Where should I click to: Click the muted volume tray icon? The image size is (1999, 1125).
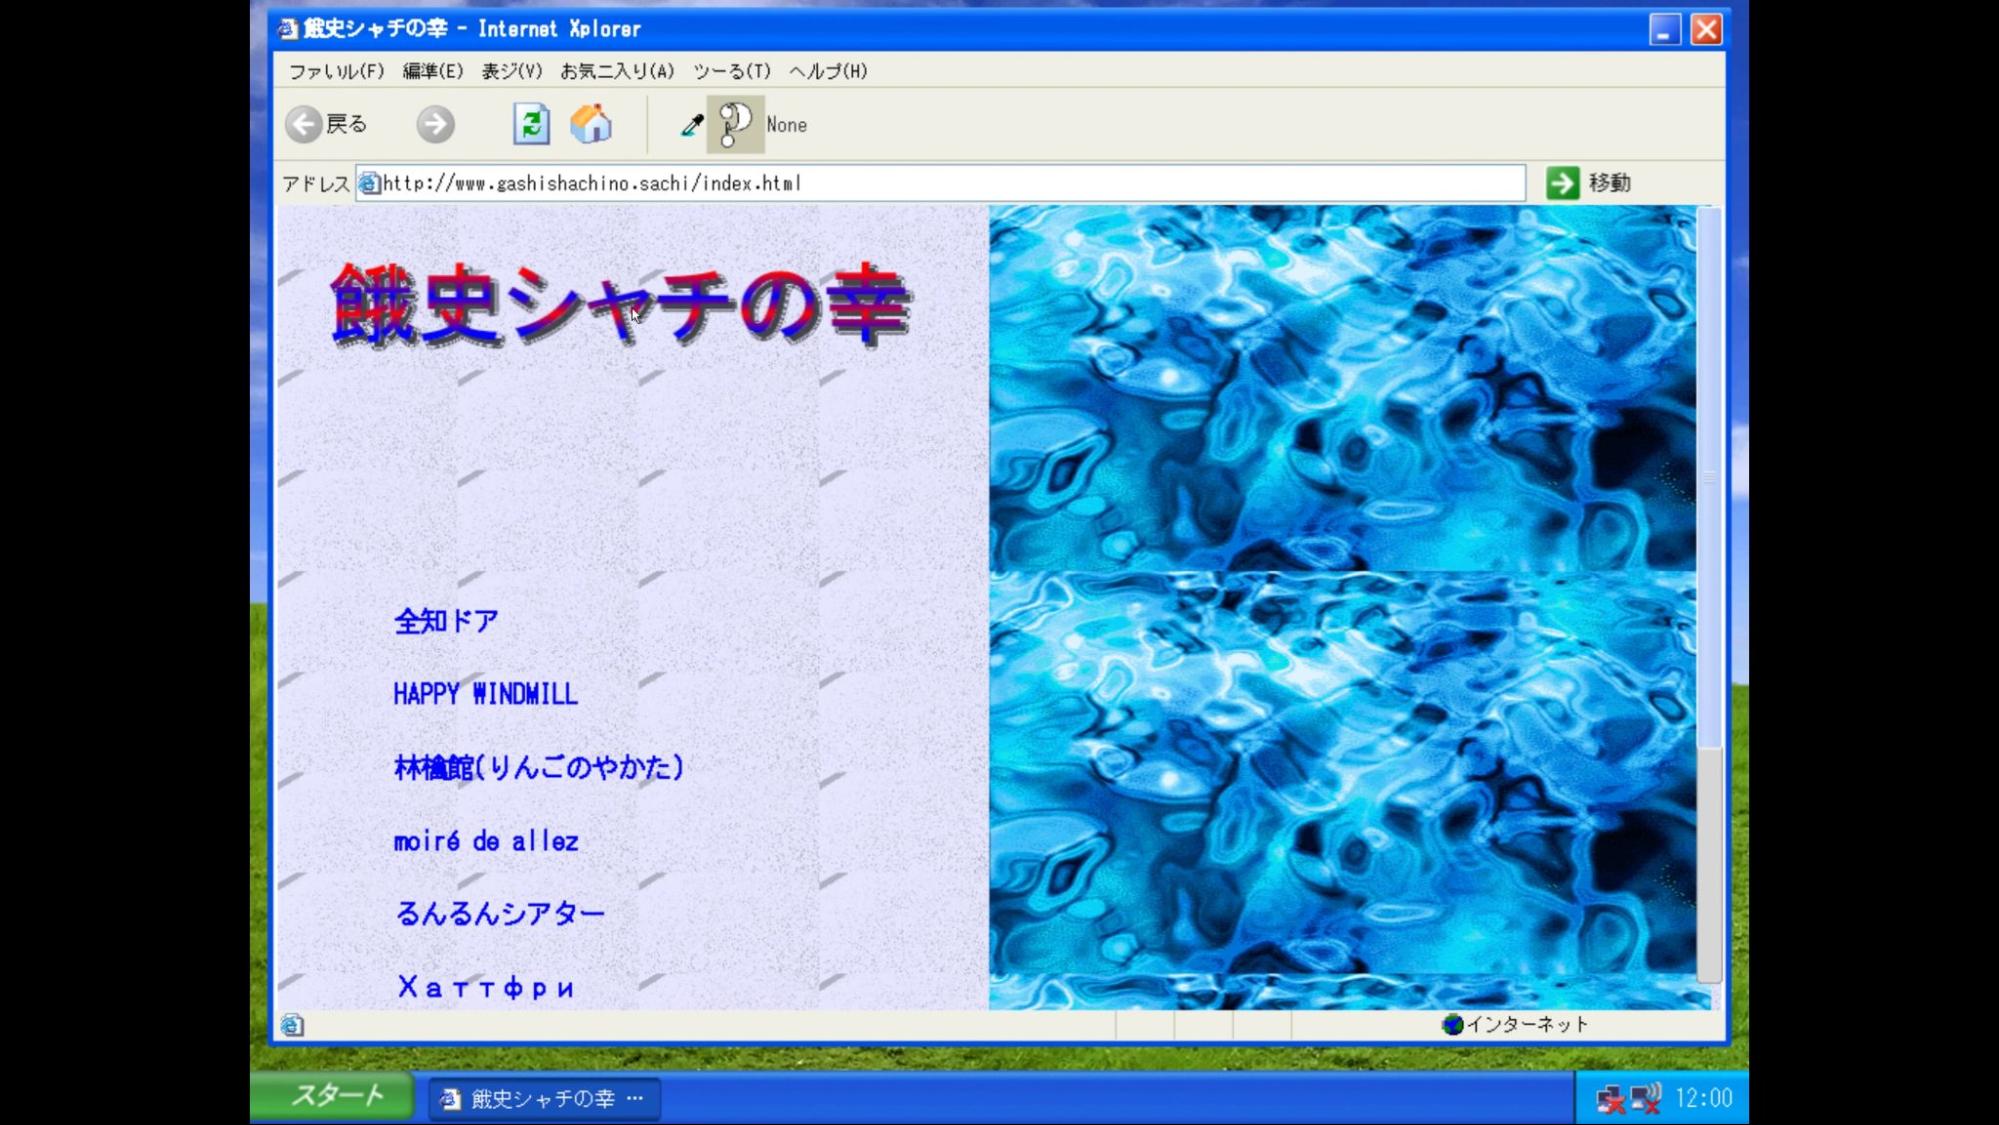coord(1646,1099)
